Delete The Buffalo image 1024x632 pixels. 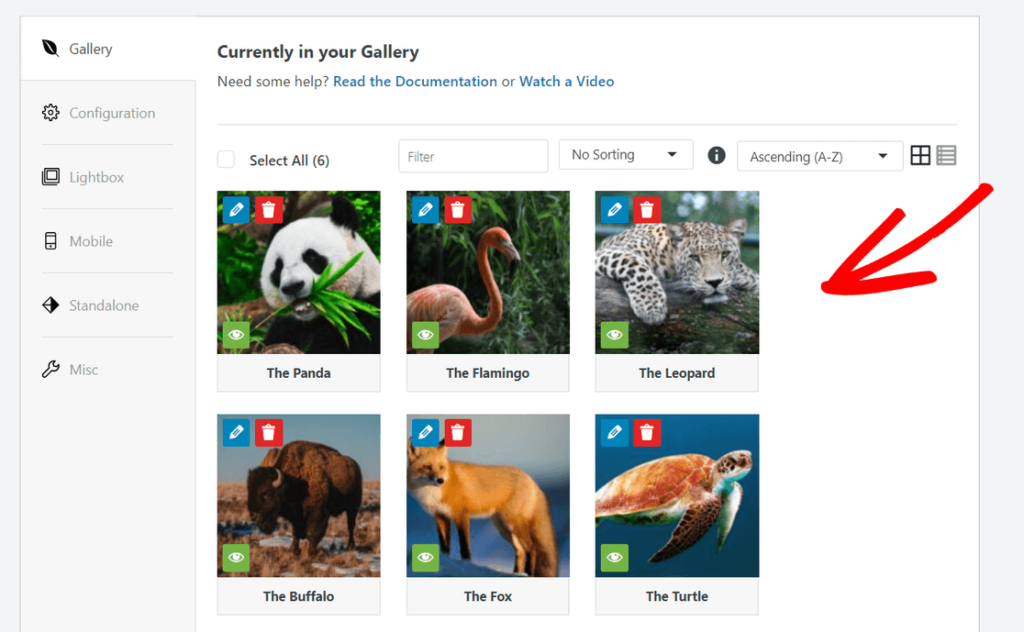(x=268, y=432)
